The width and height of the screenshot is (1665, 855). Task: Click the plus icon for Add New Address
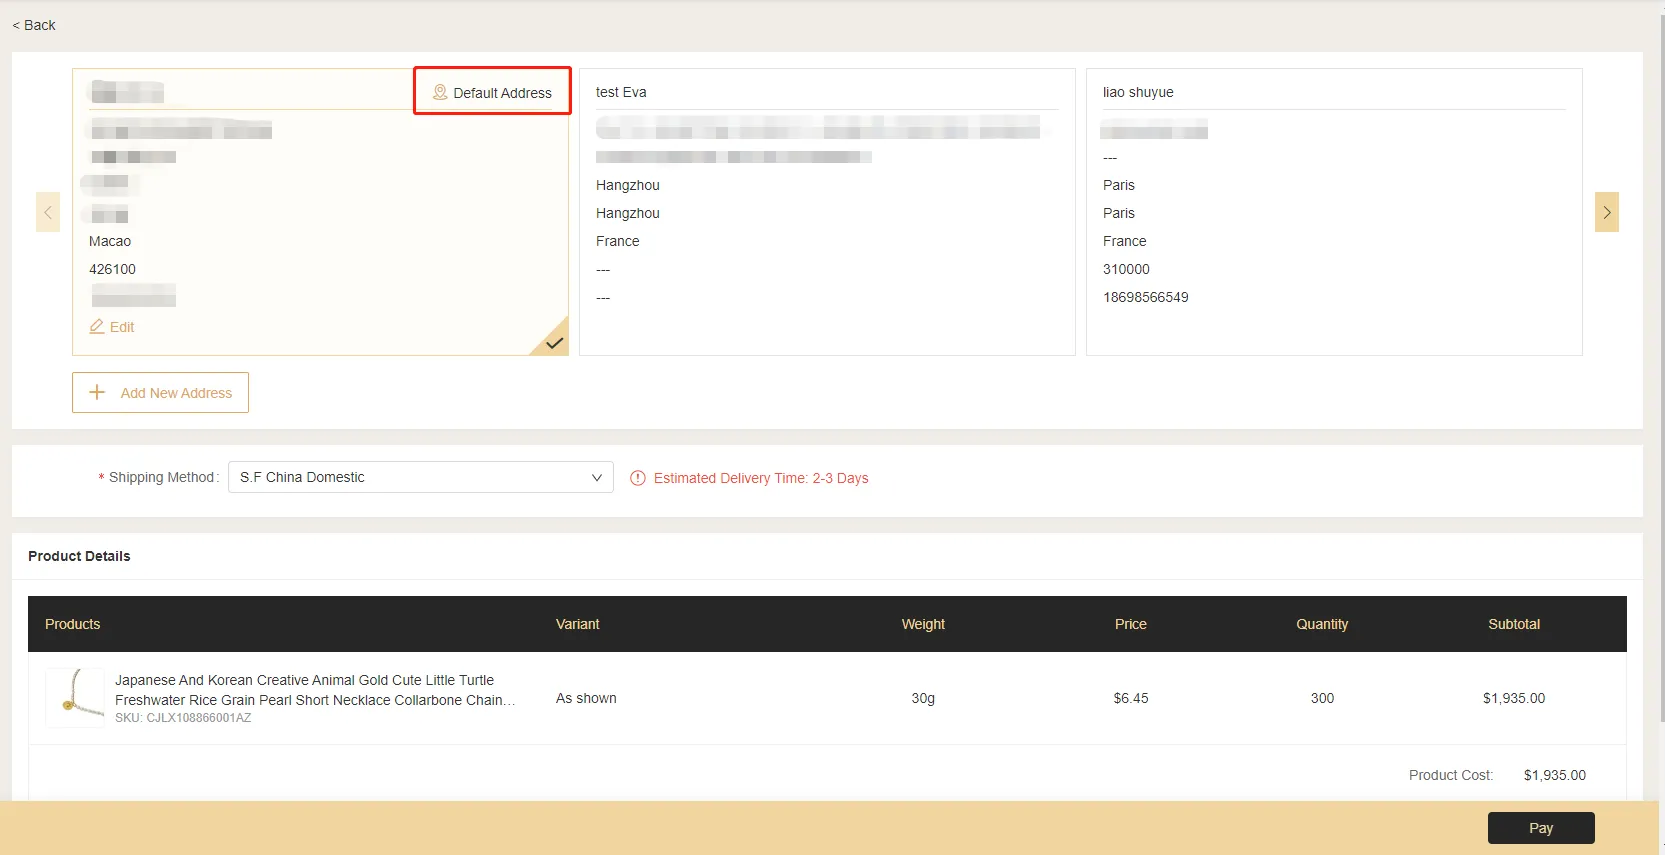(x=97, y=393)
